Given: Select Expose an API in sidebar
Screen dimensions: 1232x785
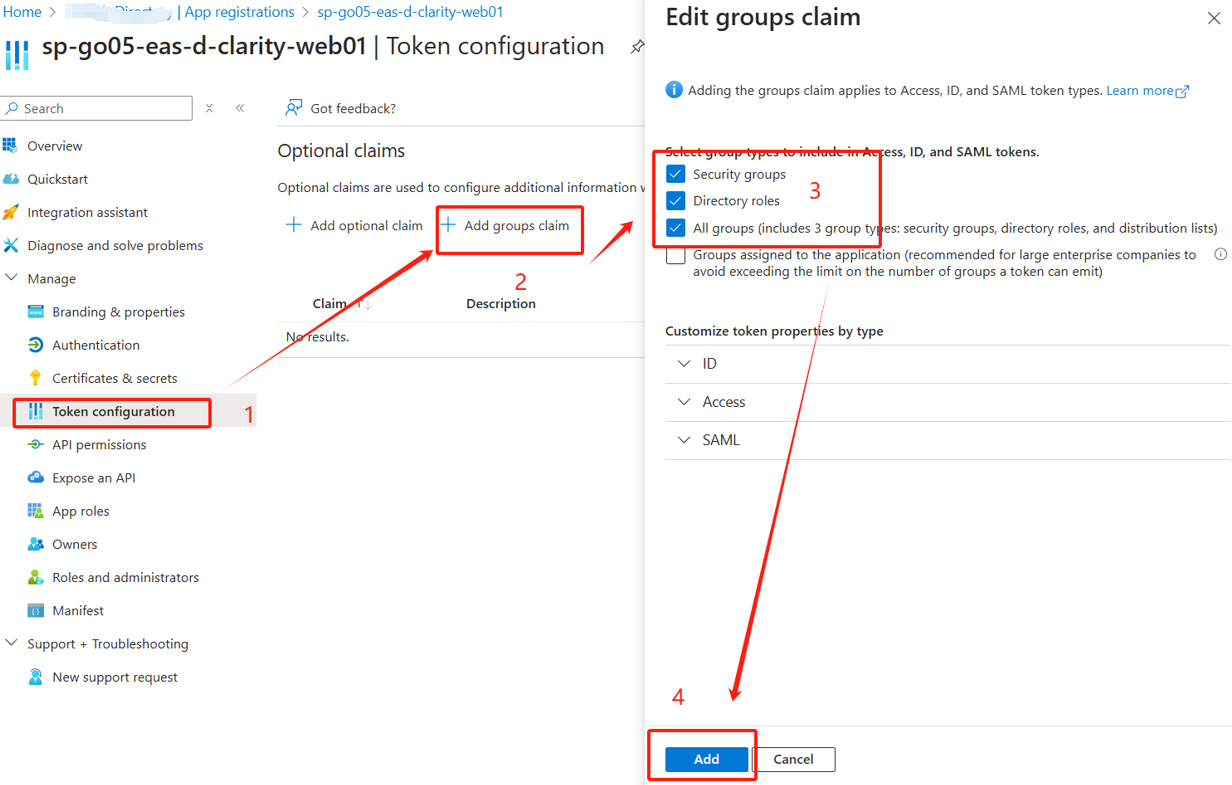Looking at the screenshot, I should [x=93, y=478].
